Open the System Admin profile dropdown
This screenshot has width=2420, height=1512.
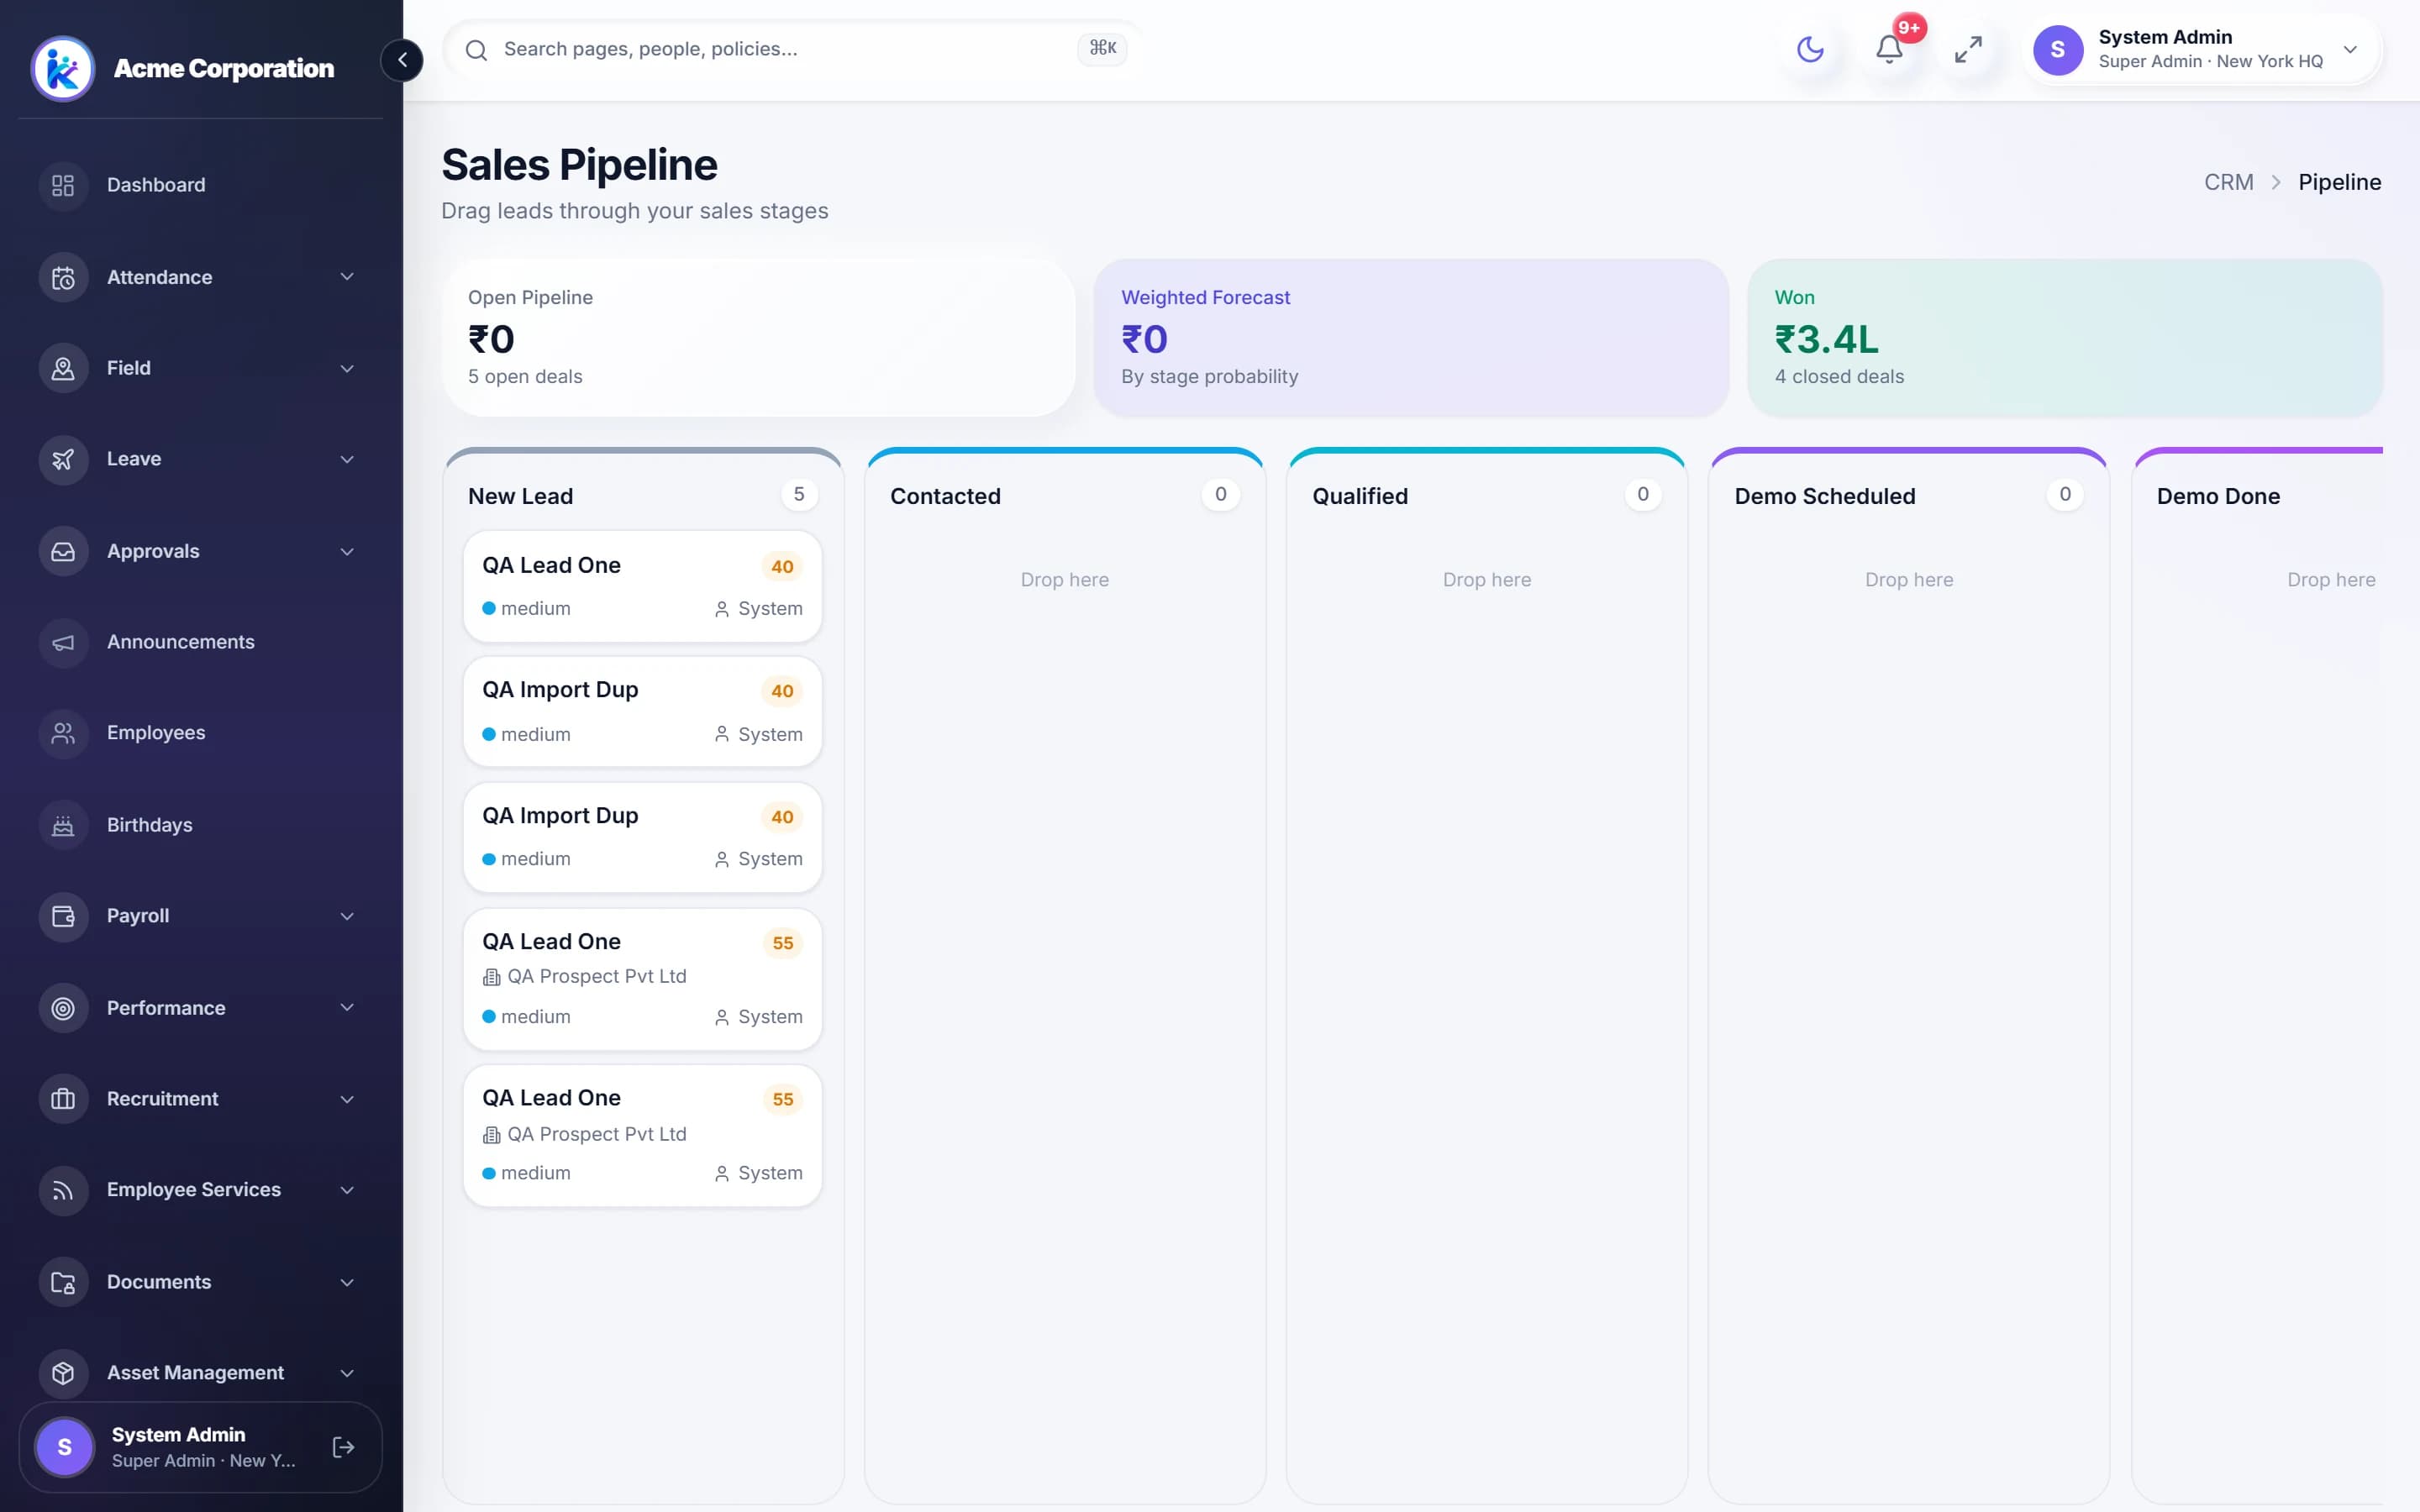[x=2203, y=49]
